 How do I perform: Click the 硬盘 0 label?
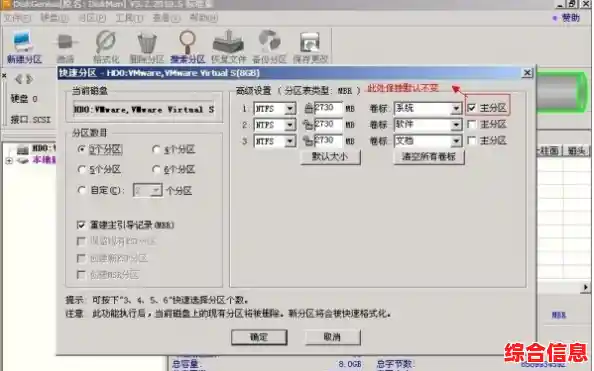pos(24,99)
